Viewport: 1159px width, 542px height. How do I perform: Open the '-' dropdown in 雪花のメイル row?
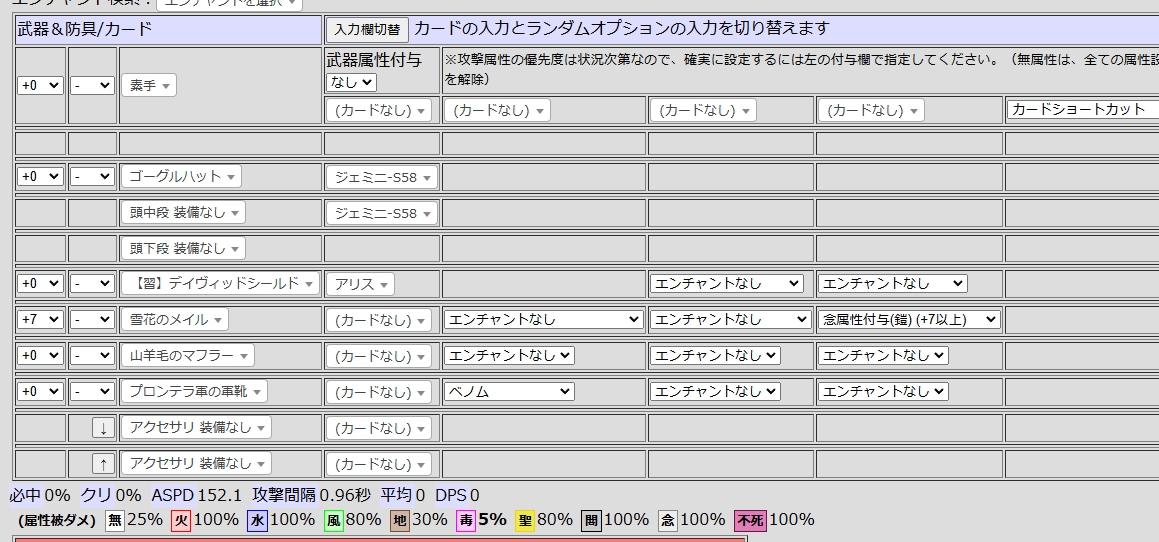pos(92,319)
